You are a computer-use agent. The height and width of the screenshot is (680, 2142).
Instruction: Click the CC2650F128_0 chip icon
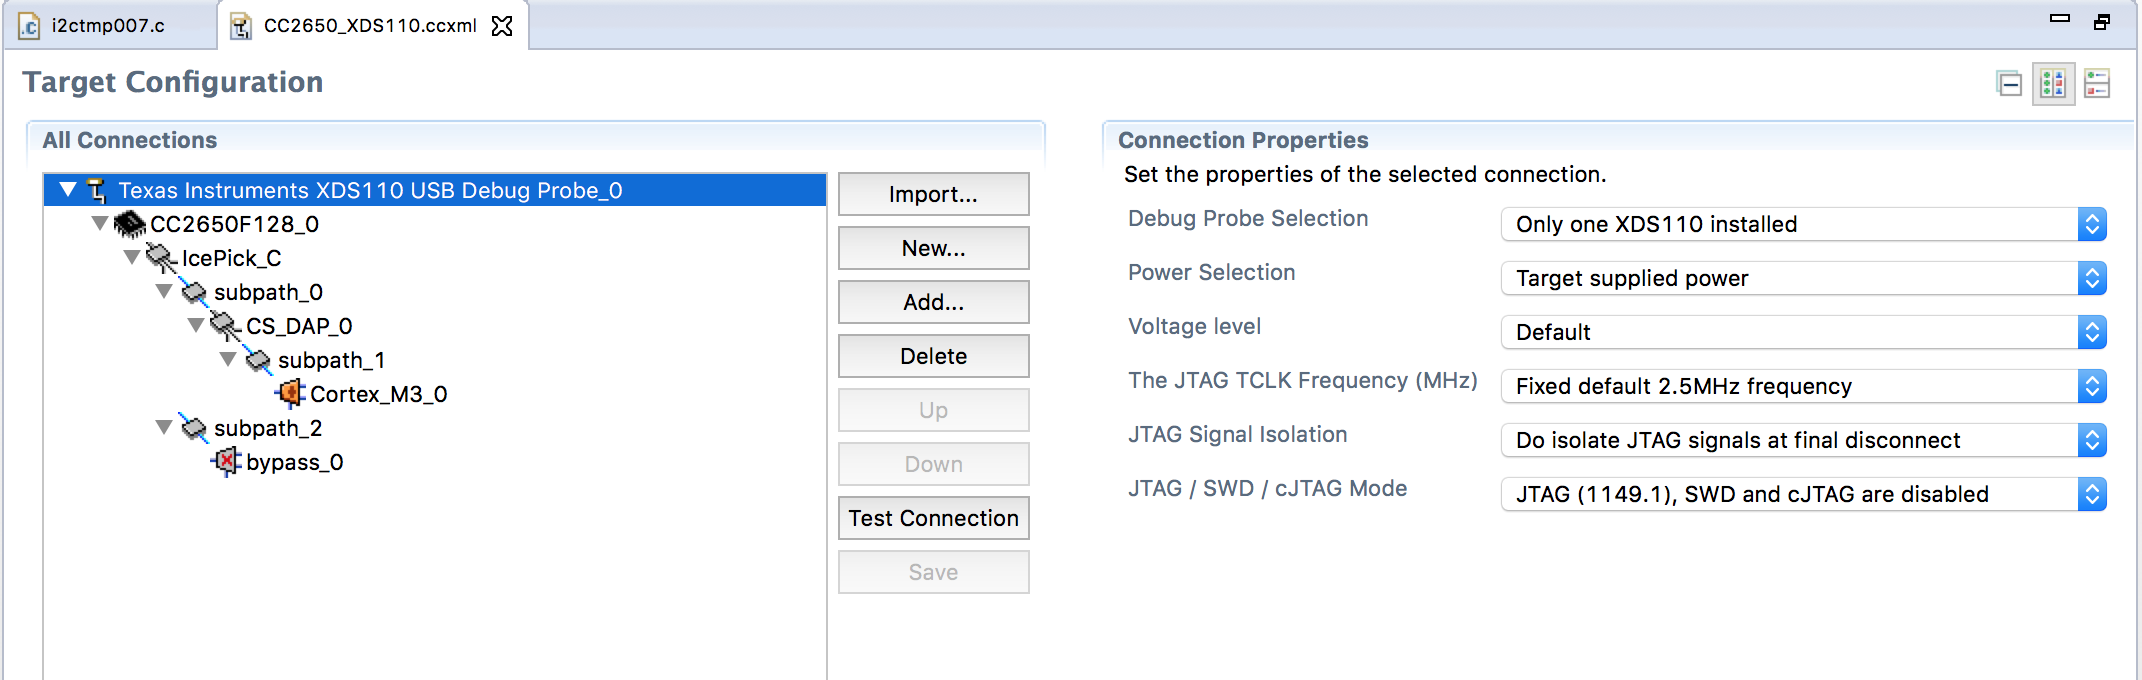point(130,224)
